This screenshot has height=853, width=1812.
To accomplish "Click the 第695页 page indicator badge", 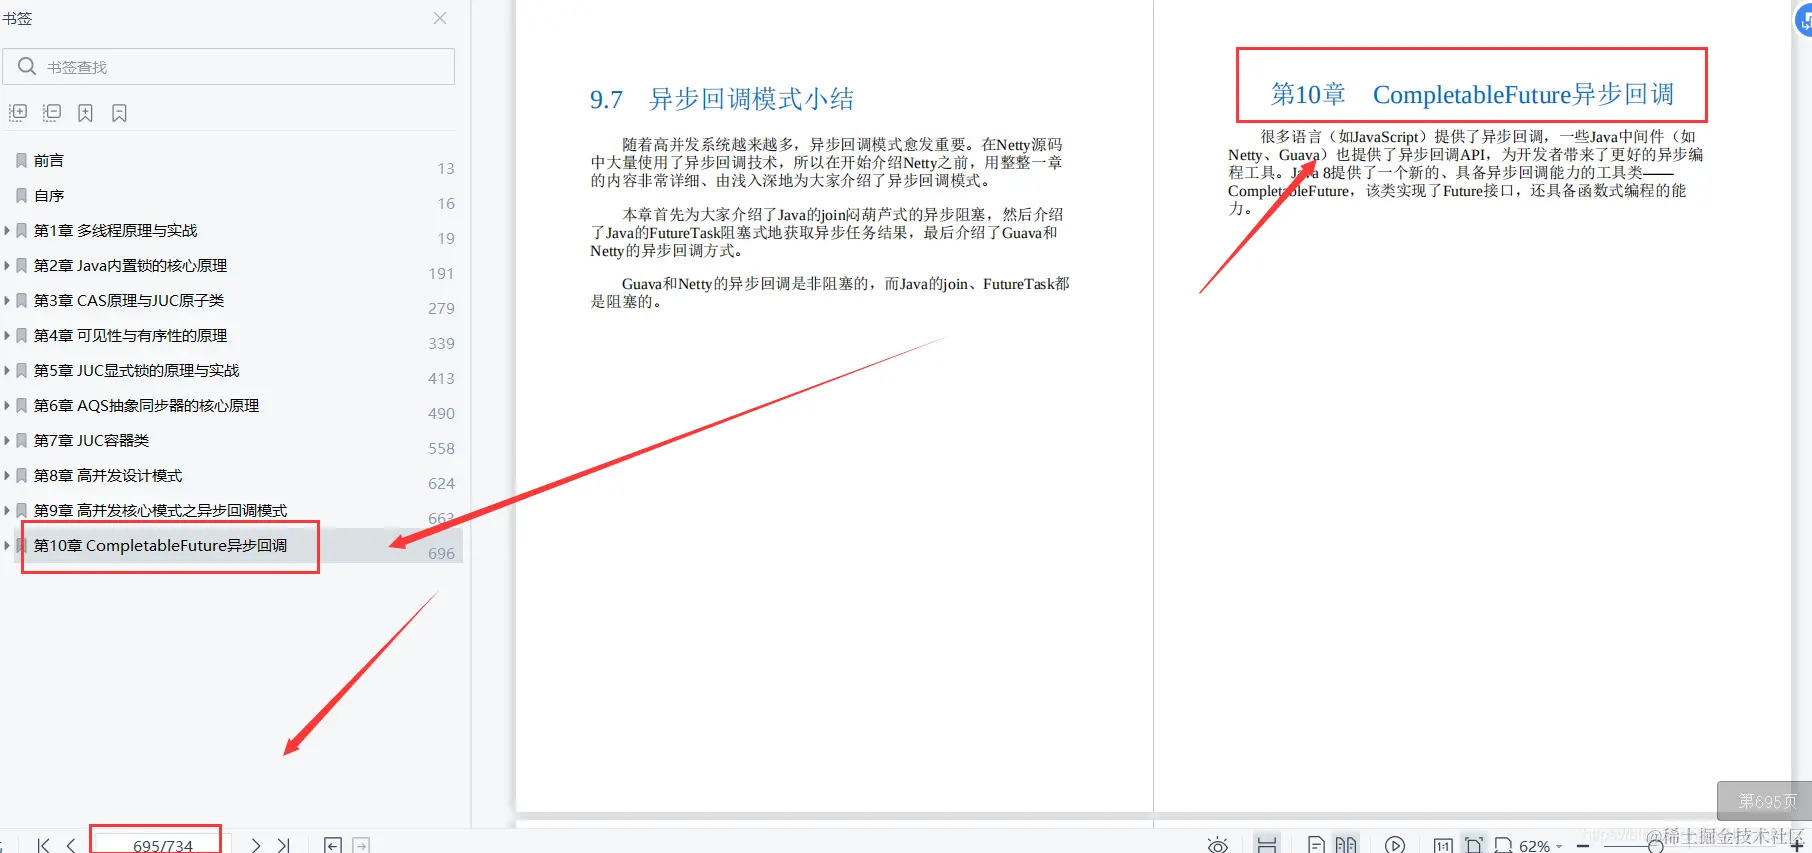I will [x=1767, y=801].
